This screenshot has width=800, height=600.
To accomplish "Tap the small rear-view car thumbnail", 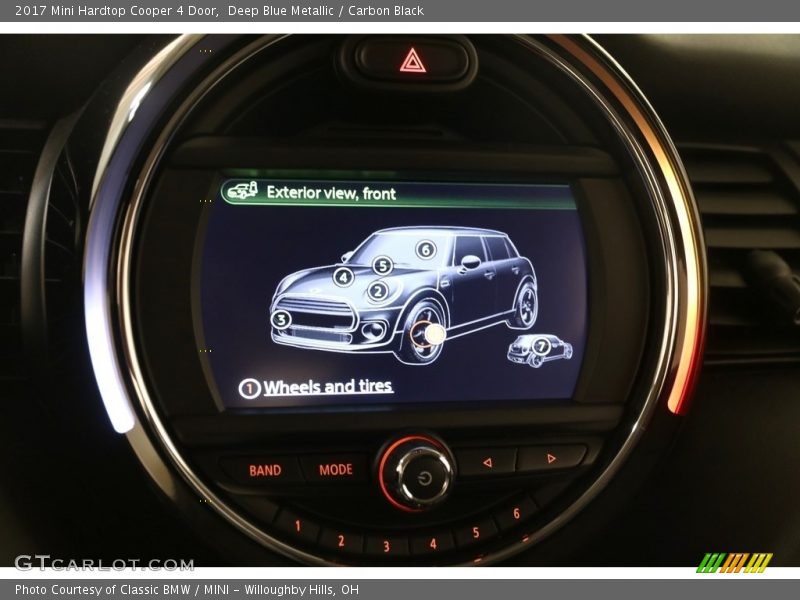I will coord(539,350).
